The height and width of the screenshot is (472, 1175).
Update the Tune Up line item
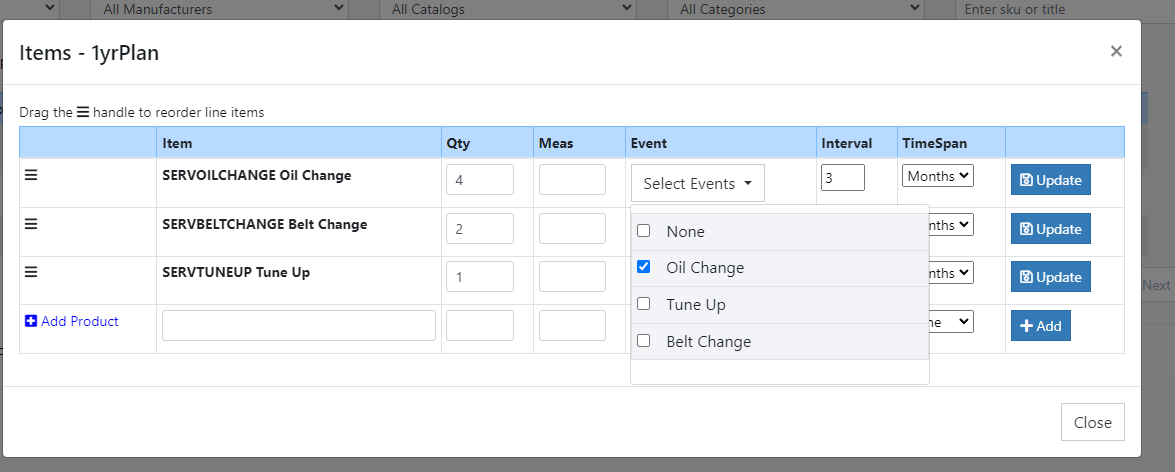[x=1050, y=276]
